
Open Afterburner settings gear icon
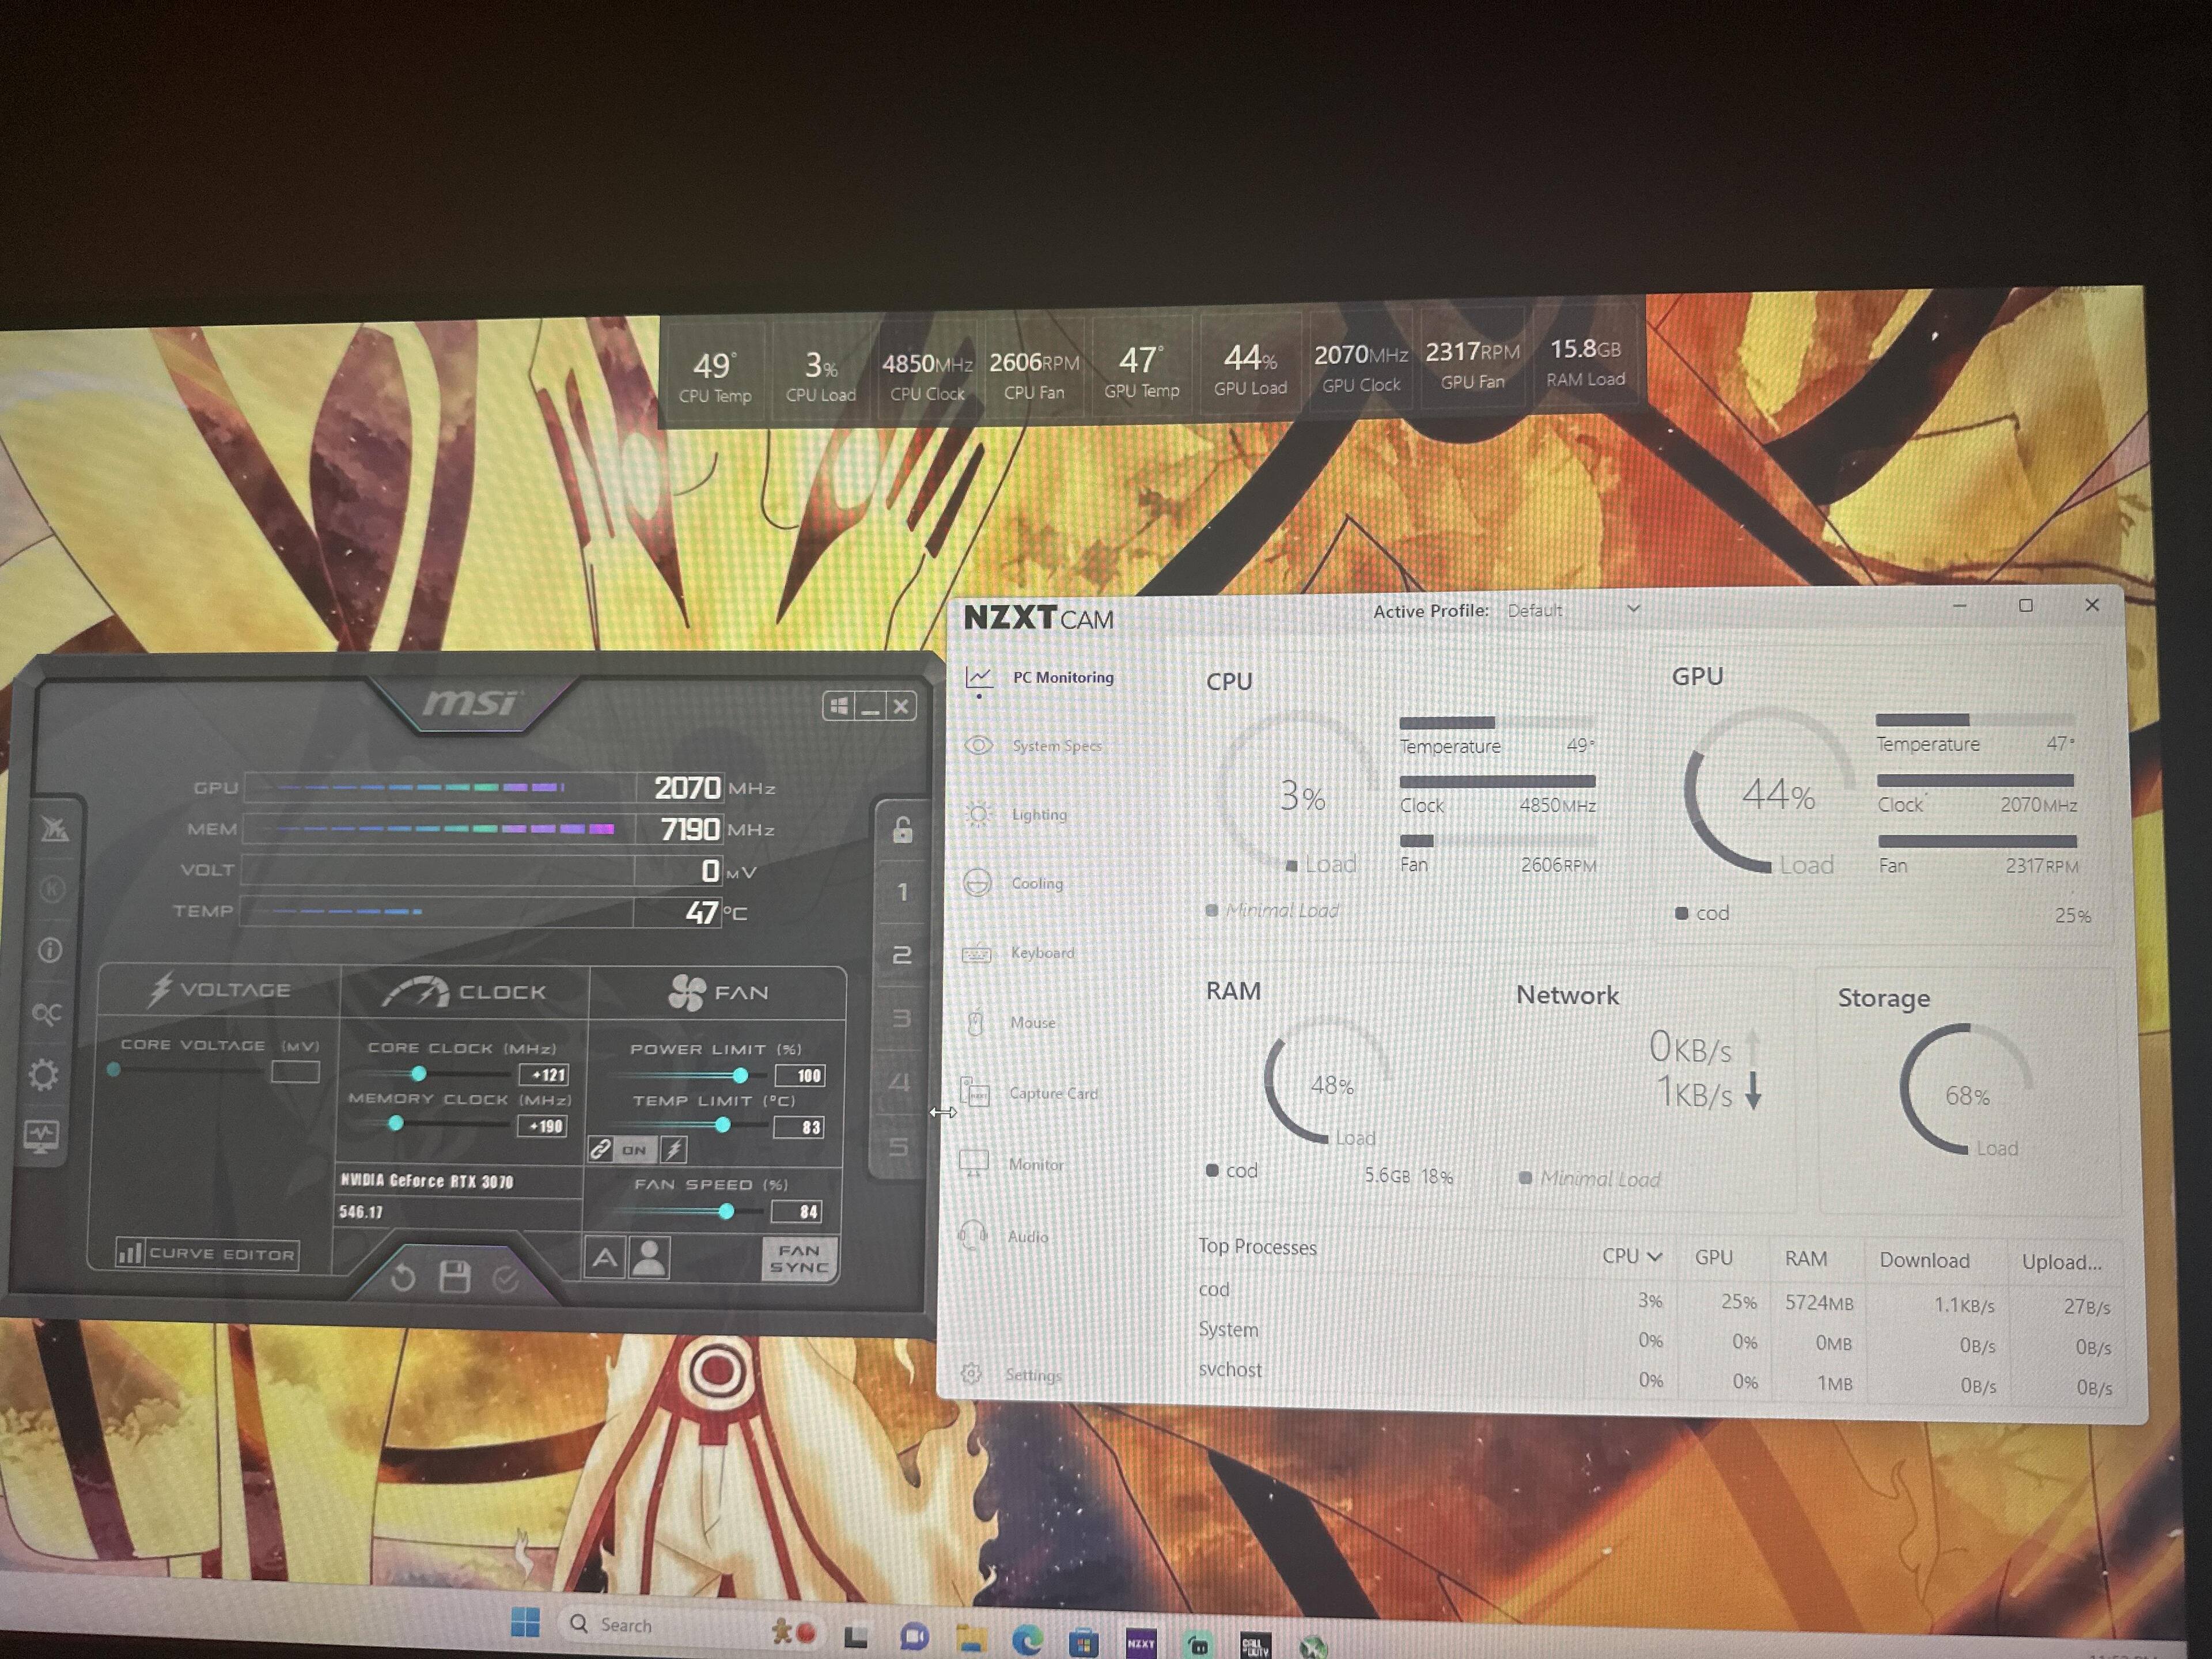[43, 1075]
